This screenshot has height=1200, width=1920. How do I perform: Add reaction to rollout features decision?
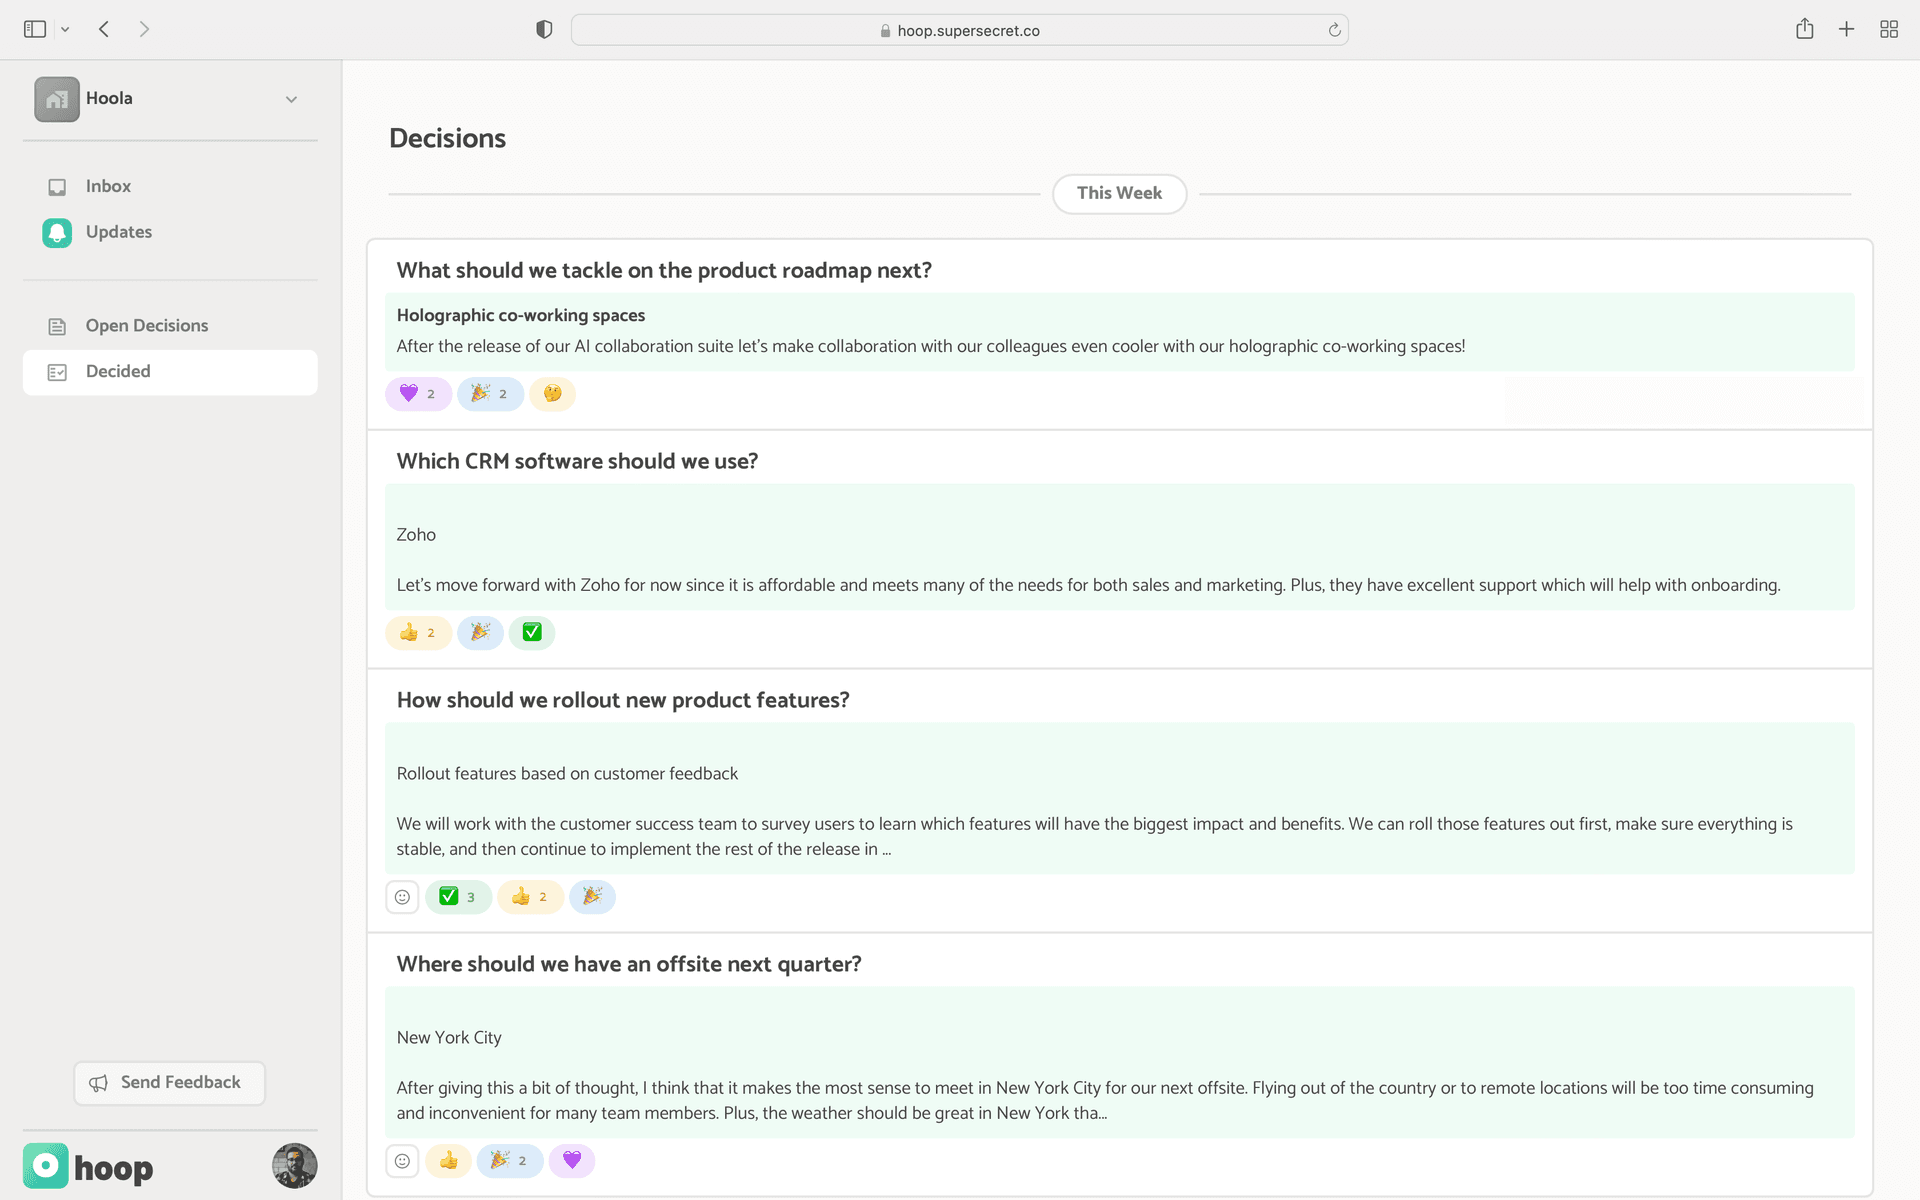pyautogui.click(x=402, y=897)
